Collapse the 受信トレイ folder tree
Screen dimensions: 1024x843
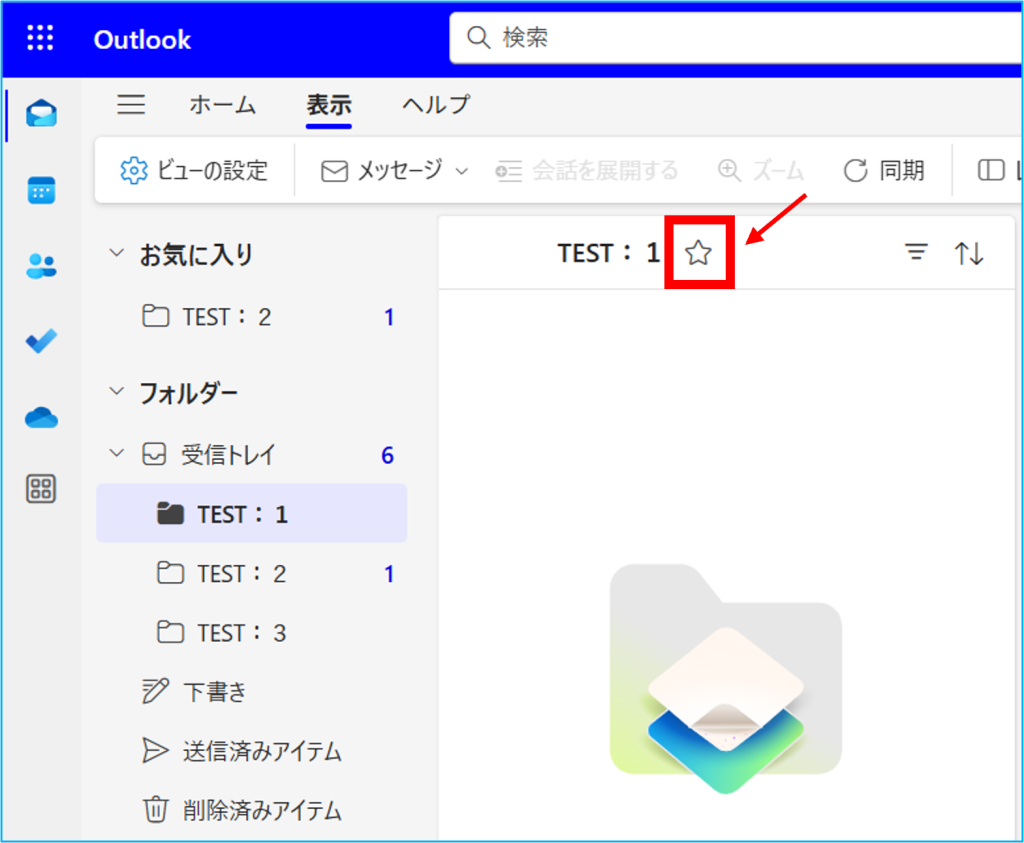[x=117, y=455]
